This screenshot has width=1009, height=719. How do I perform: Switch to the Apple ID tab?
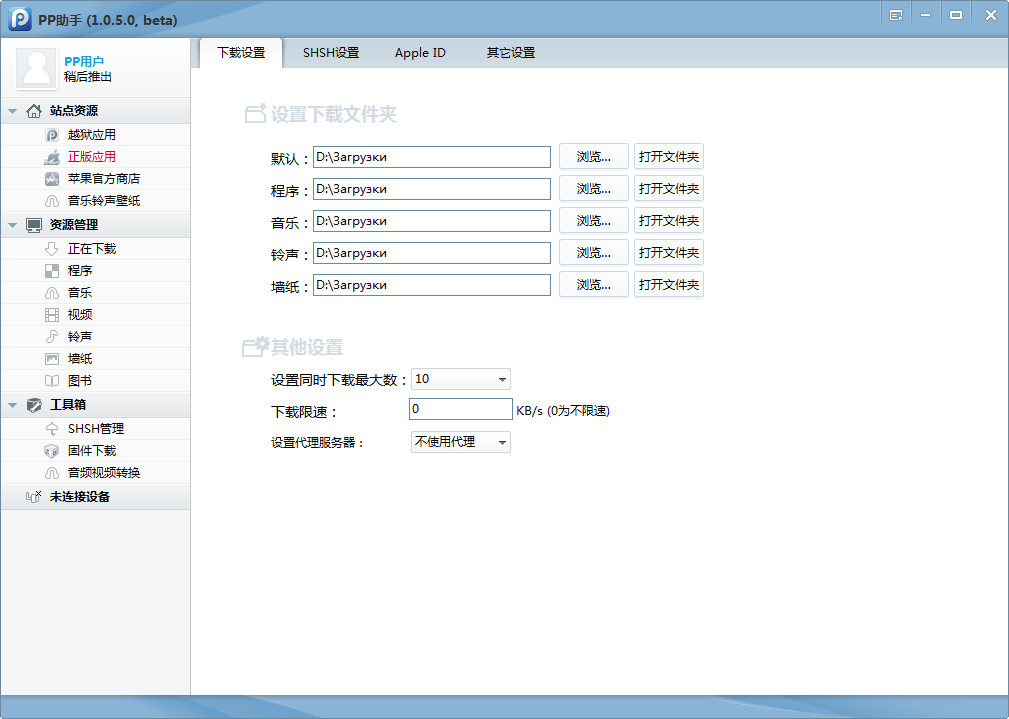coord(420,53)
